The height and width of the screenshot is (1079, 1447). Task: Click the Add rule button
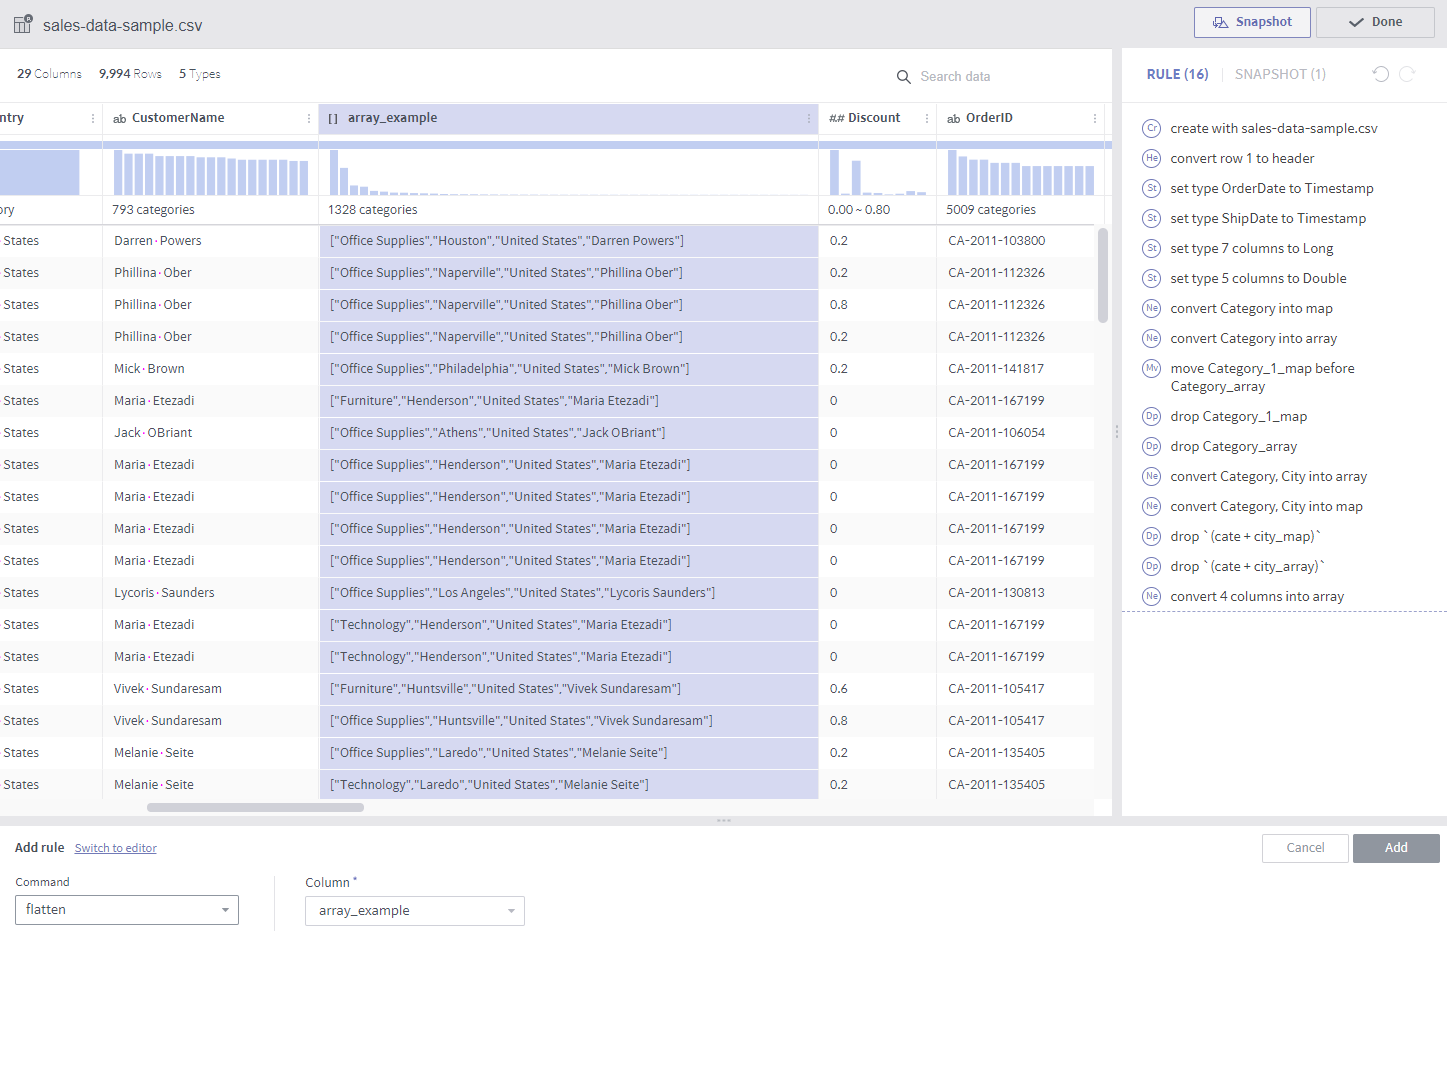click(1396, 848)
